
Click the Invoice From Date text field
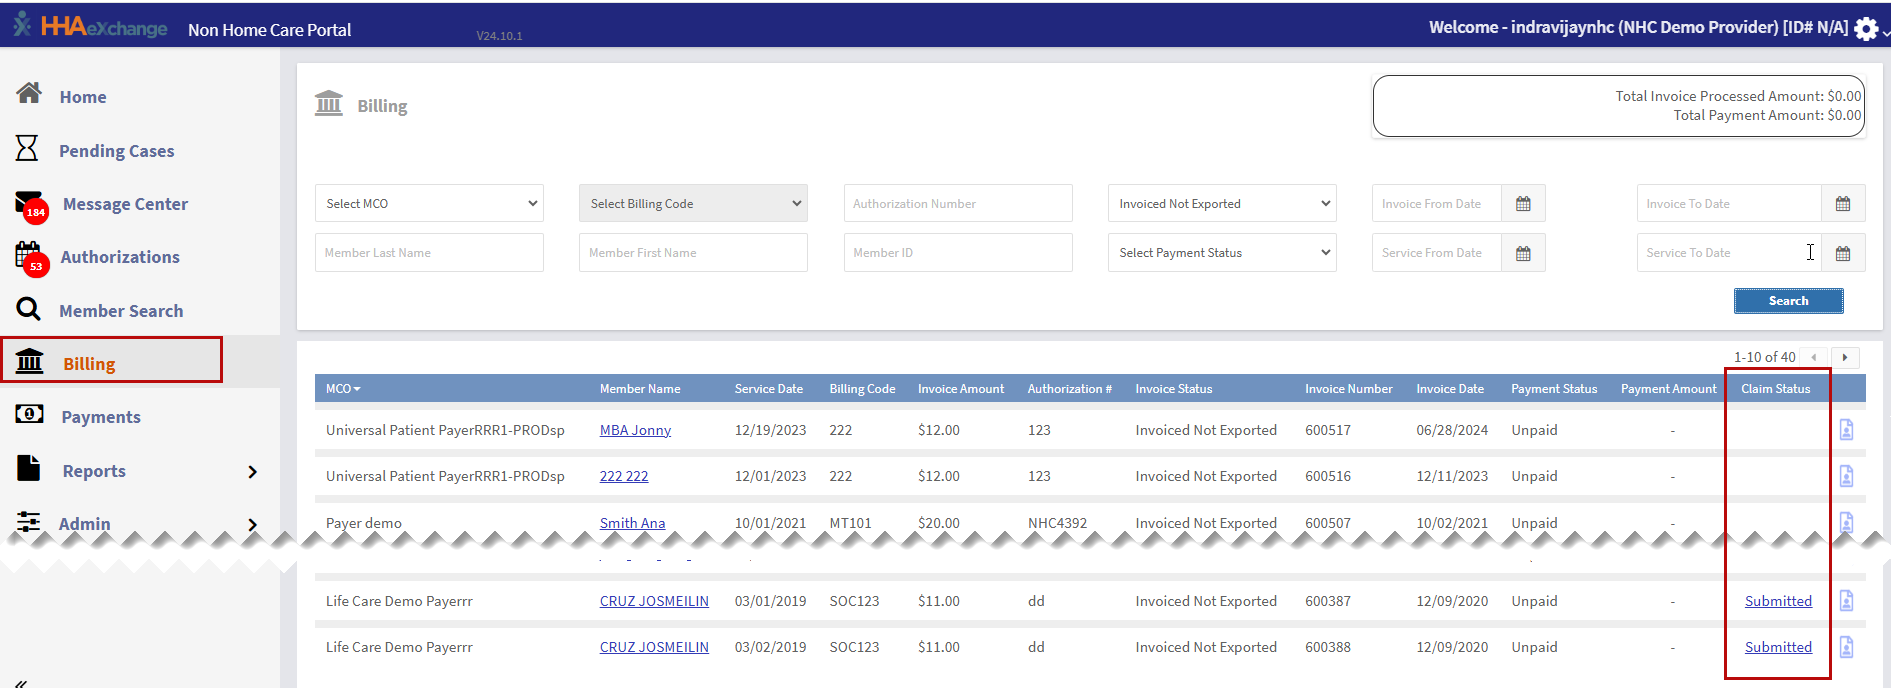pos(1437,204)
